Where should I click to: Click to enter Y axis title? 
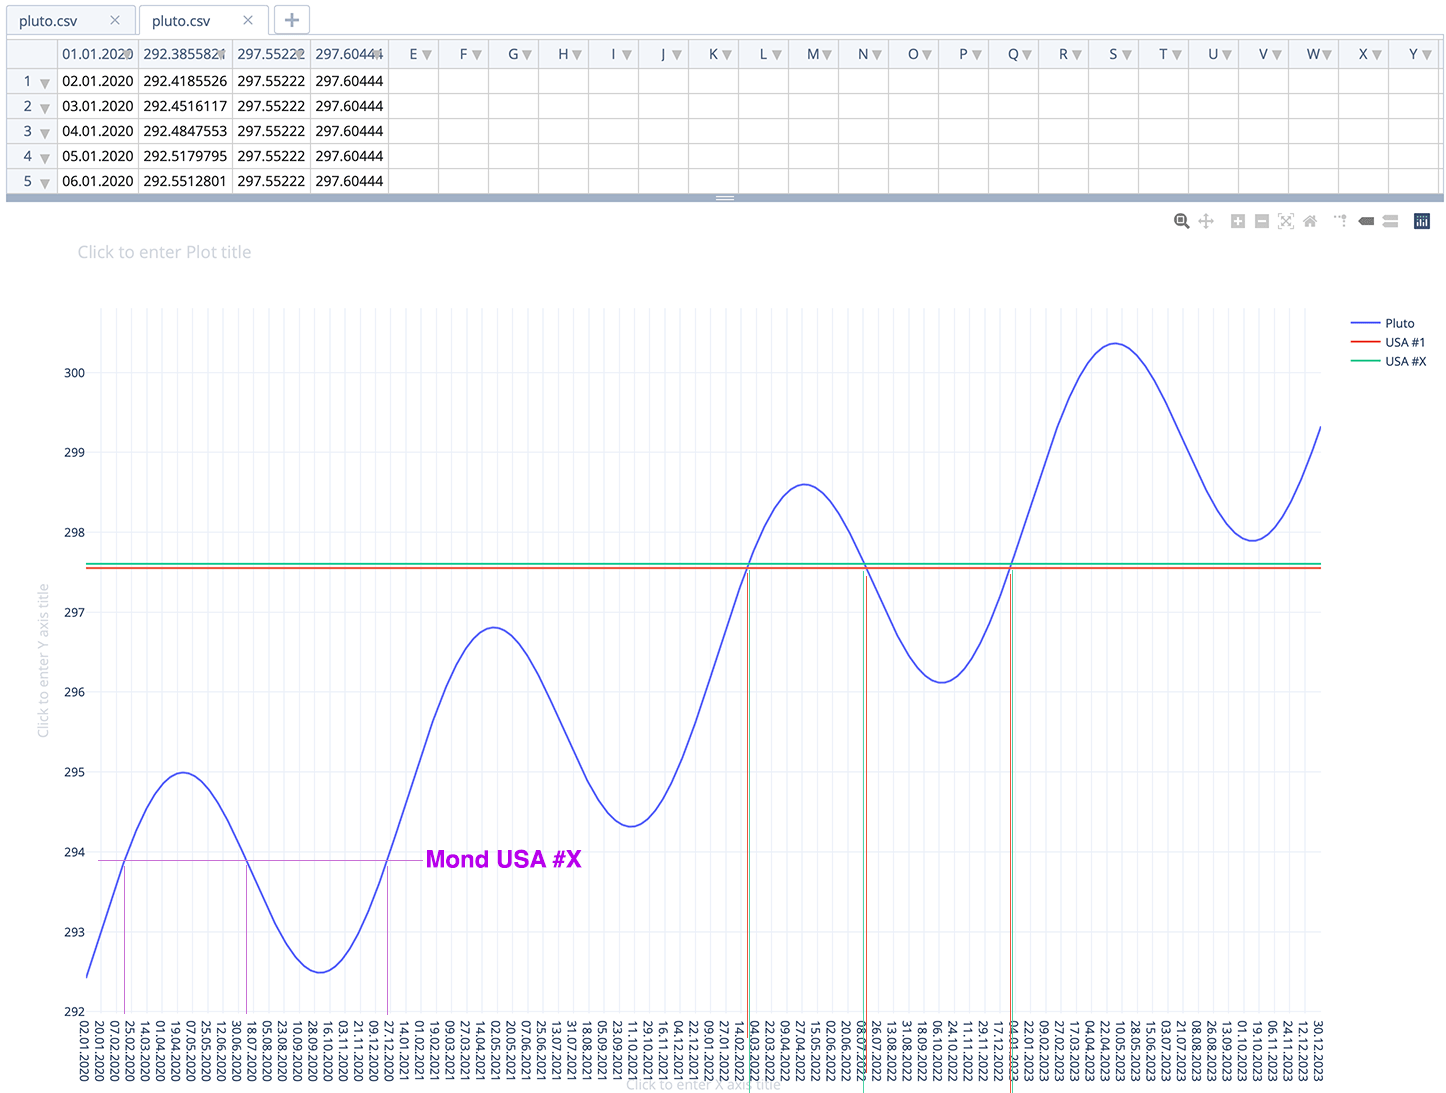(x=43, y=661)
